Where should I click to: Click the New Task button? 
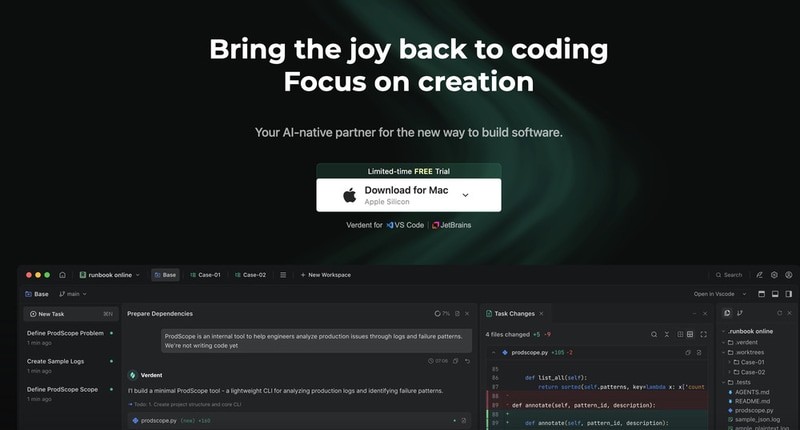click(x=50, y=313)
